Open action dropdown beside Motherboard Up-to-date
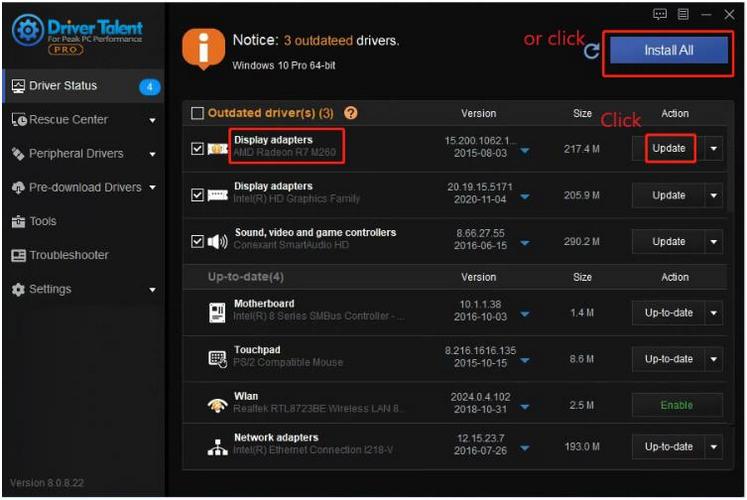The image size is (747, 500). (714, 313)
